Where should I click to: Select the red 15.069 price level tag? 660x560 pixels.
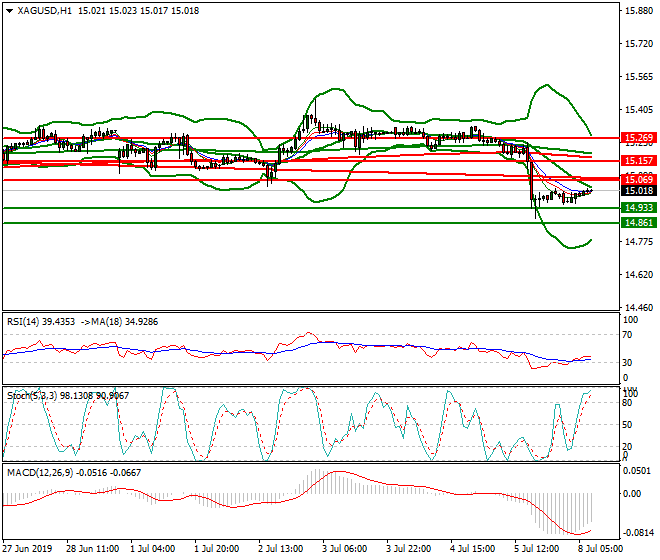pos(637,178)
